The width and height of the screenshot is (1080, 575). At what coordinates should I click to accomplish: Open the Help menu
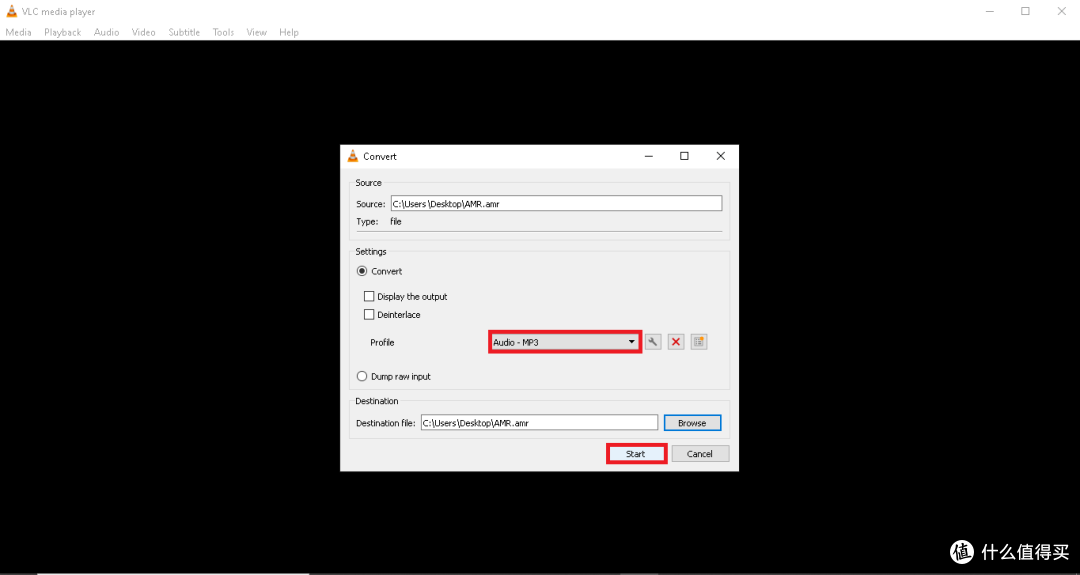[x=289, y=32]
